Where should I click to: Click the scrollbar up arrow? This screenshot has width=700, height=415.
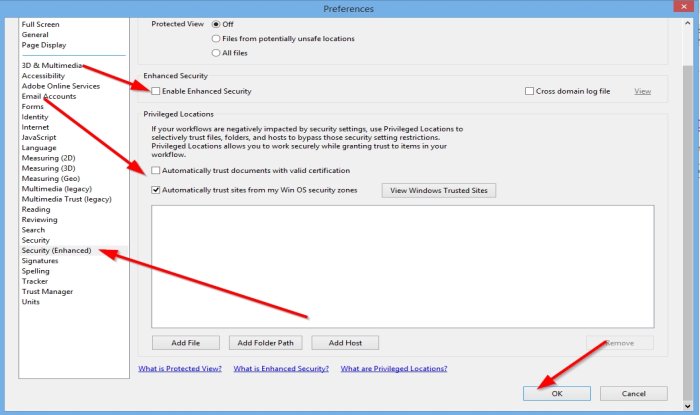click(x=688, y=23)
